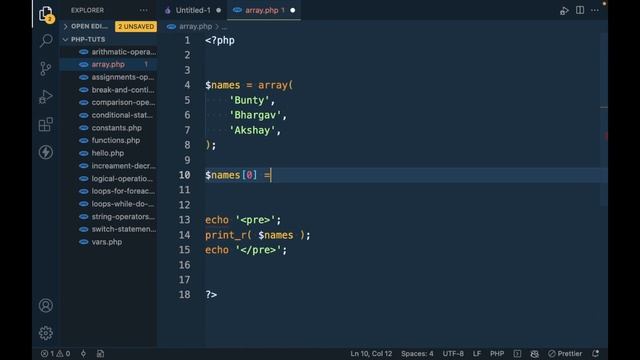This screenshot has width=640, height=360.
Task: Change encoding via UTF-8
Action: tap(453, 353)
